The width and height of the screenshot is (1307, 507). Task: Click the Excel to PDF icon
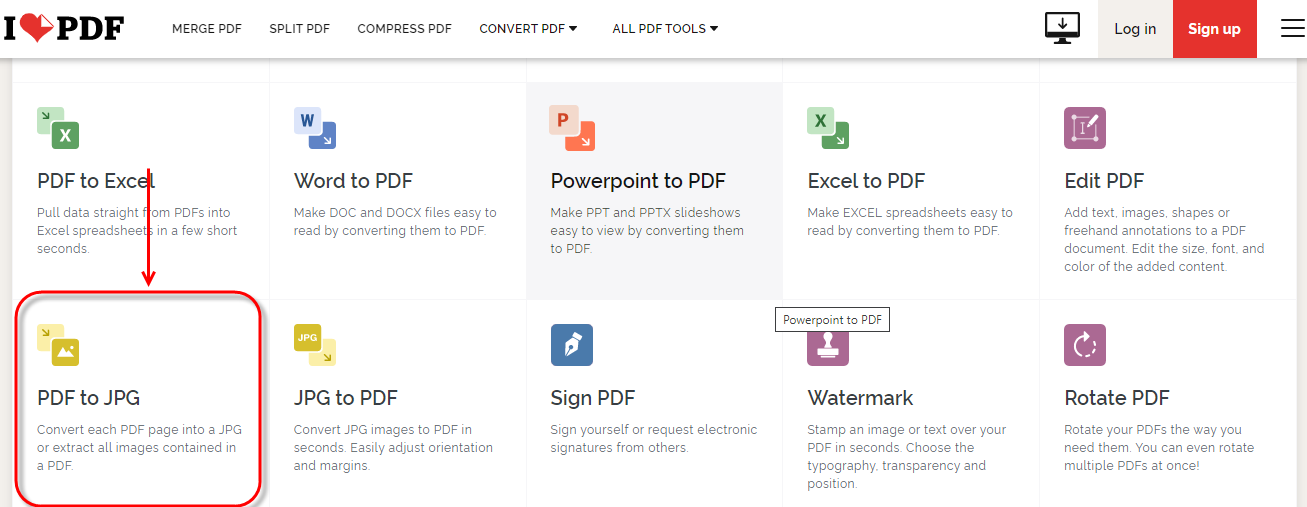tap(828, 128)
